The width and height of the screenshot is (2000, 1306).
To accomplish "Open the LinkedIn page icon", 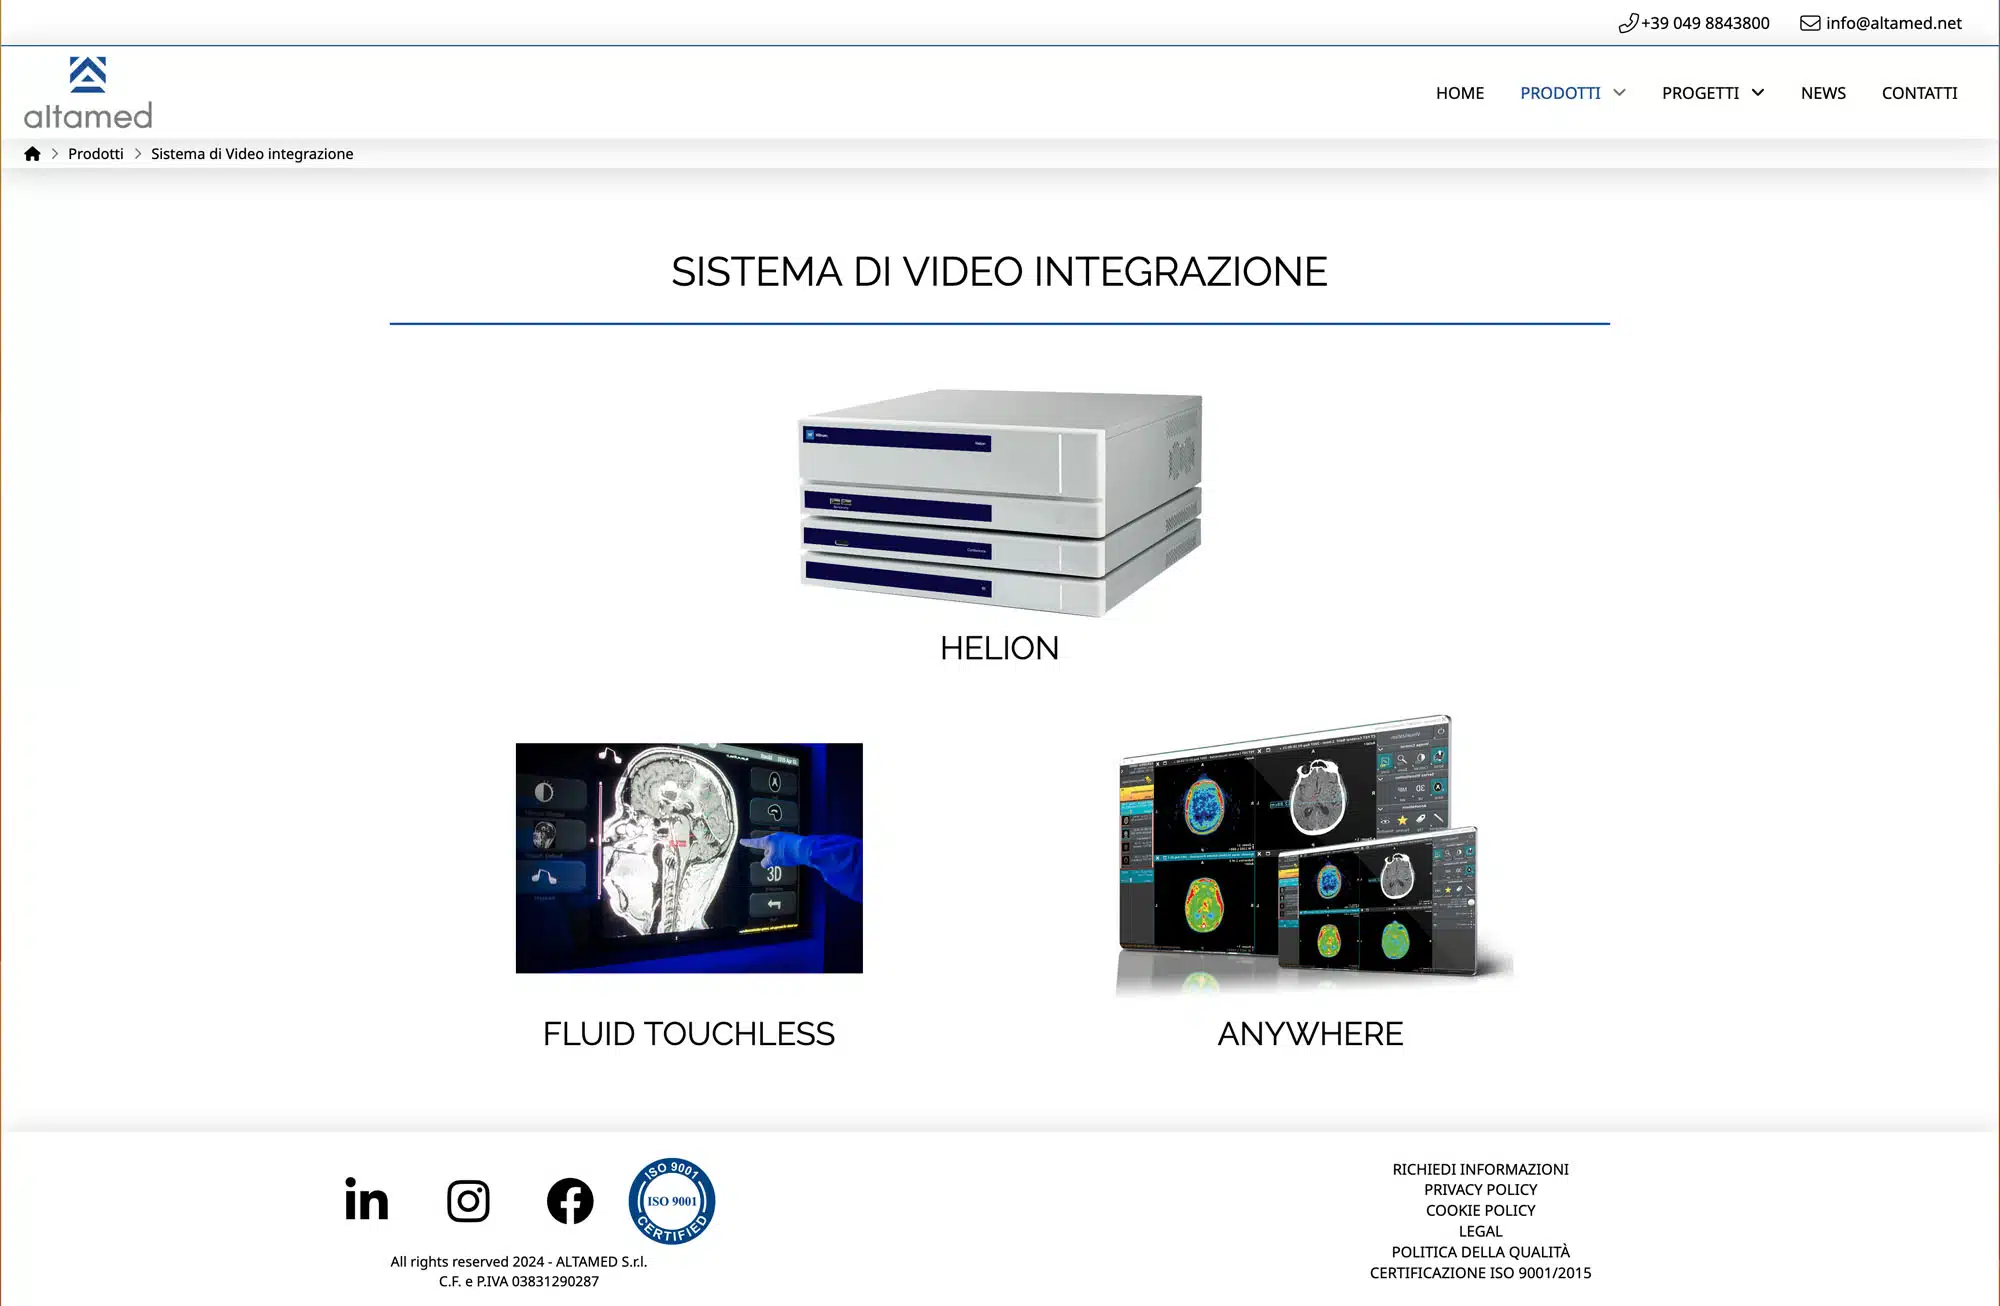I will [366, 1200].
